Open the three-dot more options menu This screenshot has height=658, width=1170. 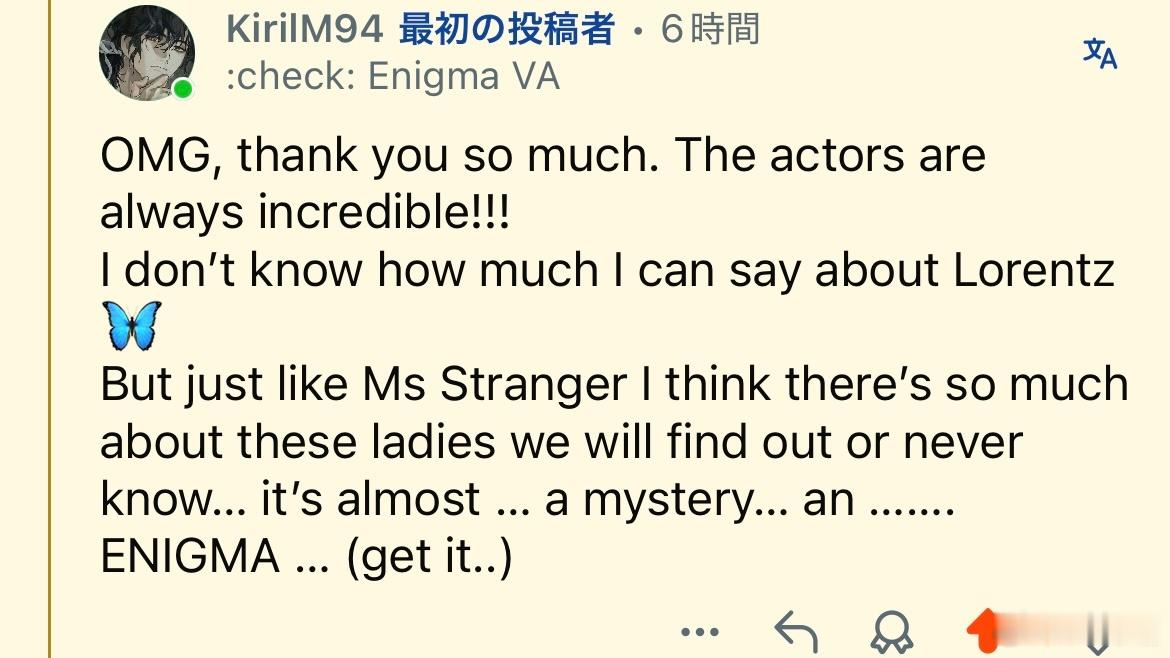pos(700,632)
